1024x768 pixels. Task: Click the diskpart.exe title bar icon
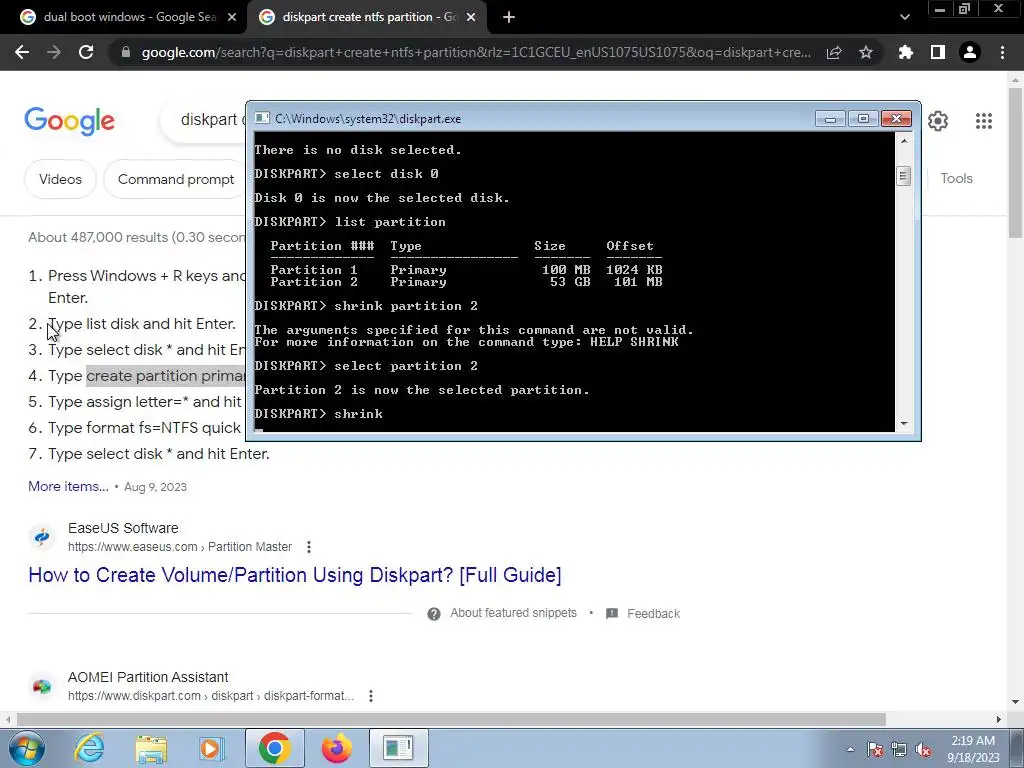tap(262, 118)
